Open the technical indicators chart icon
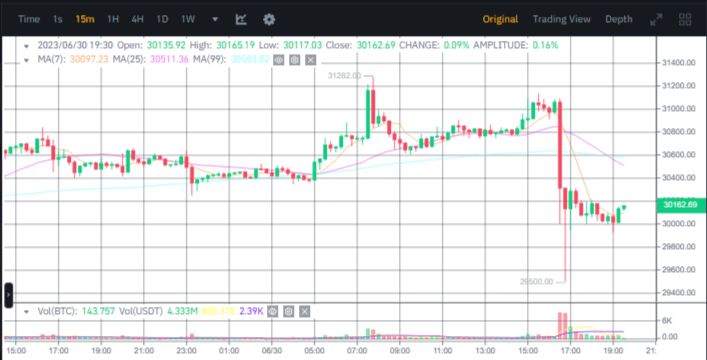Viewport: 707px width, 360px height. pyautogui.click(x=241, y=19)
